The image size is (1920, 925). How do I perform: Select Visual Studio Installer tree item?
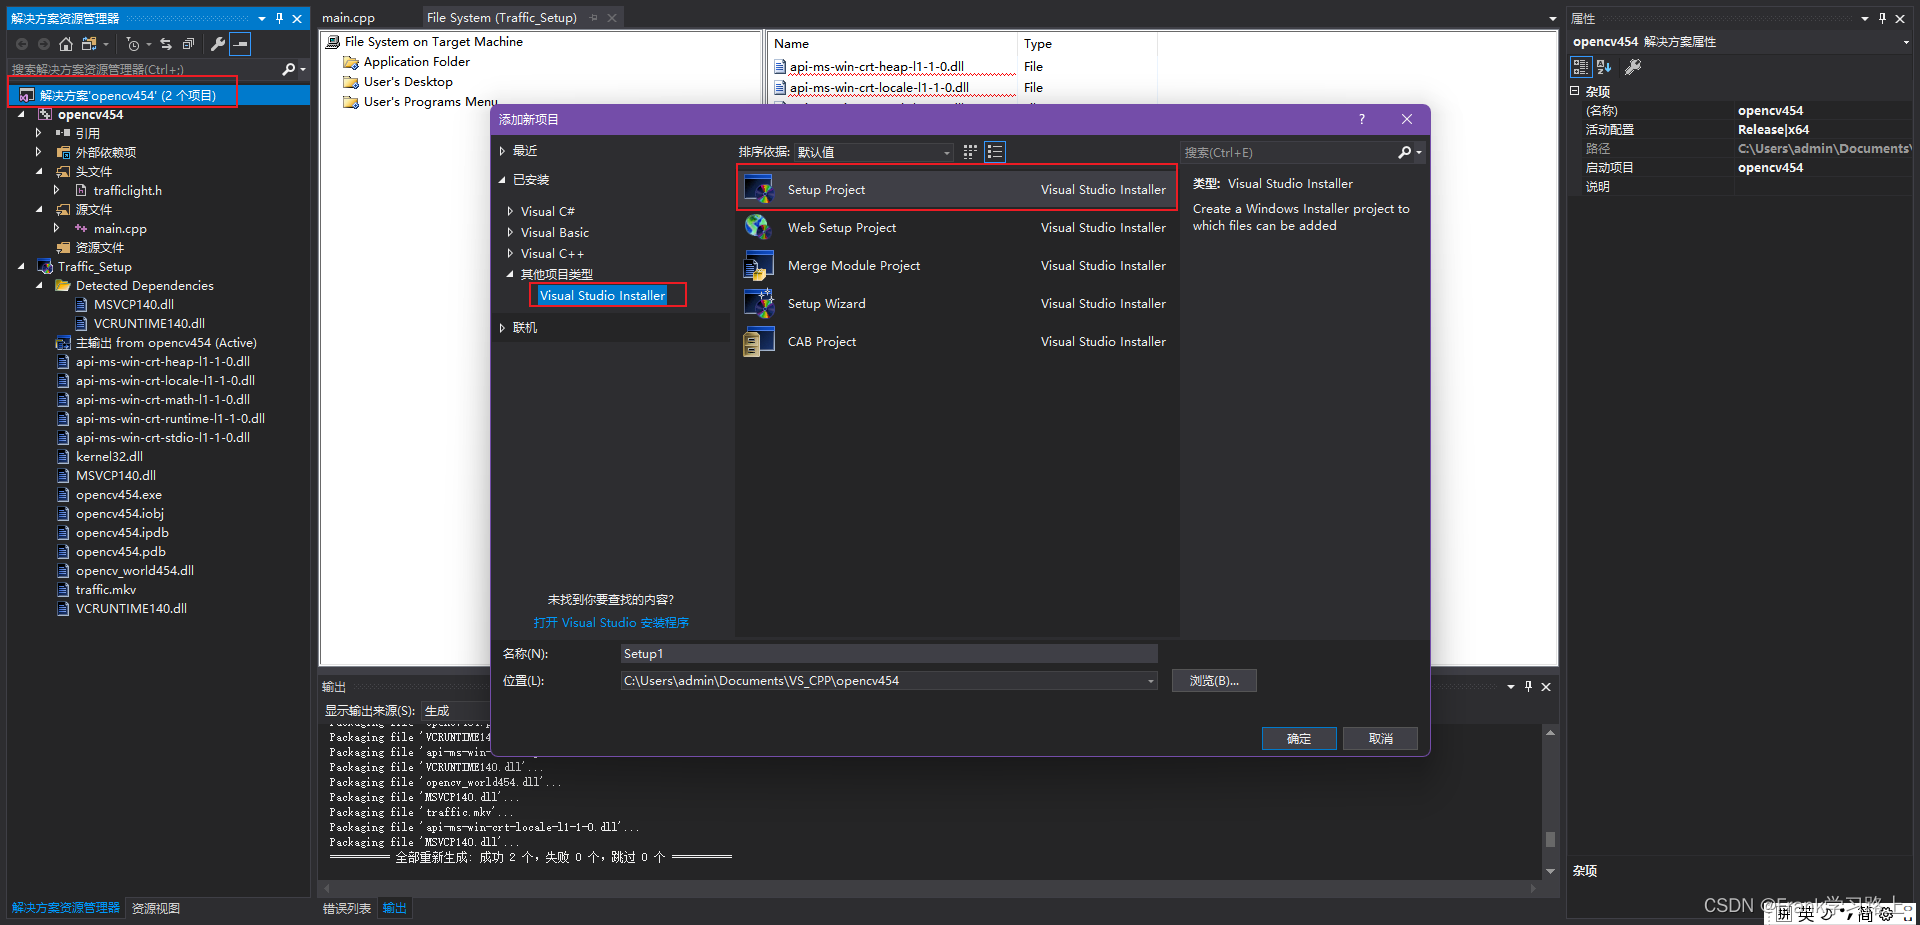[602, 295]
